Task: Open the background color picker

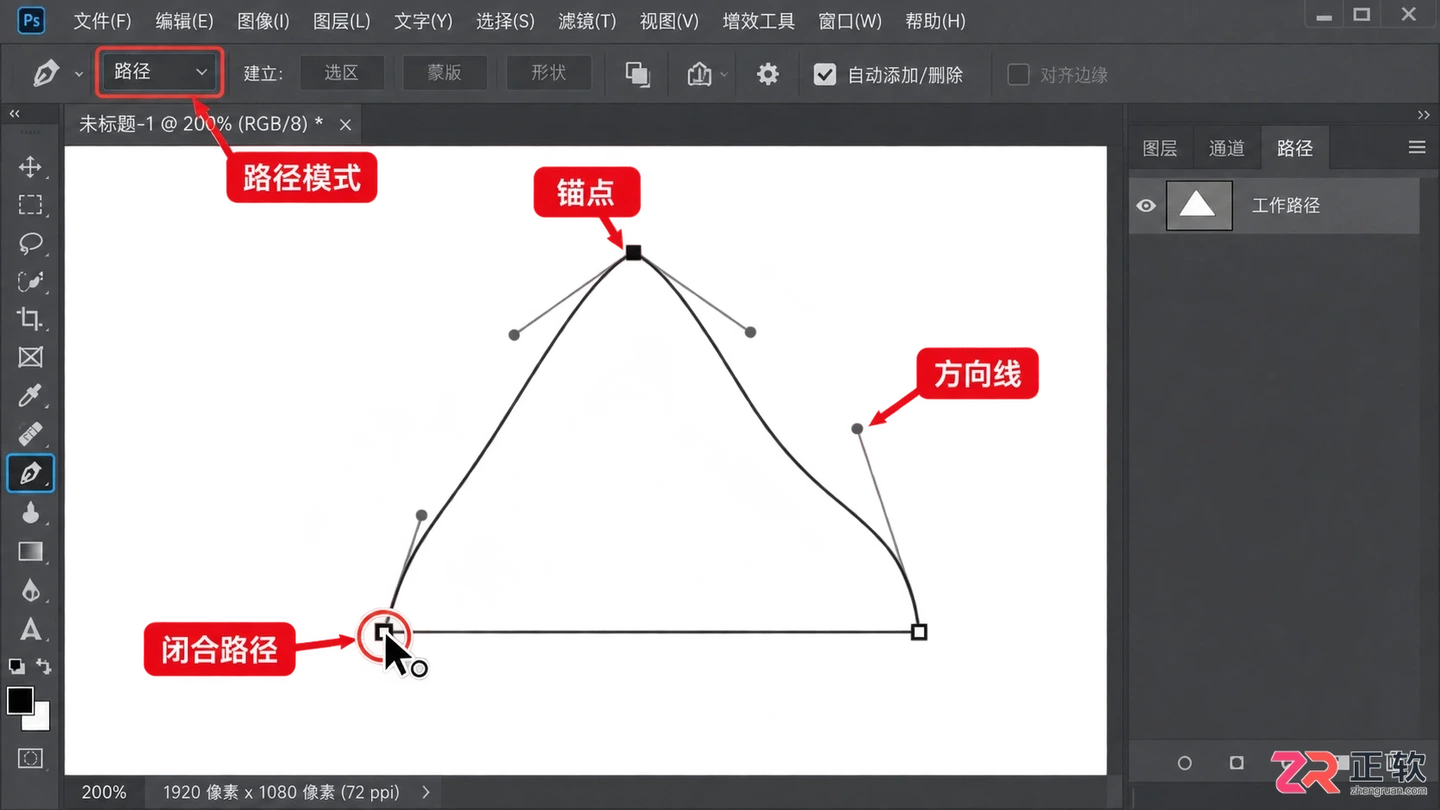Action: pyautogui.click(x=40, y=720)
